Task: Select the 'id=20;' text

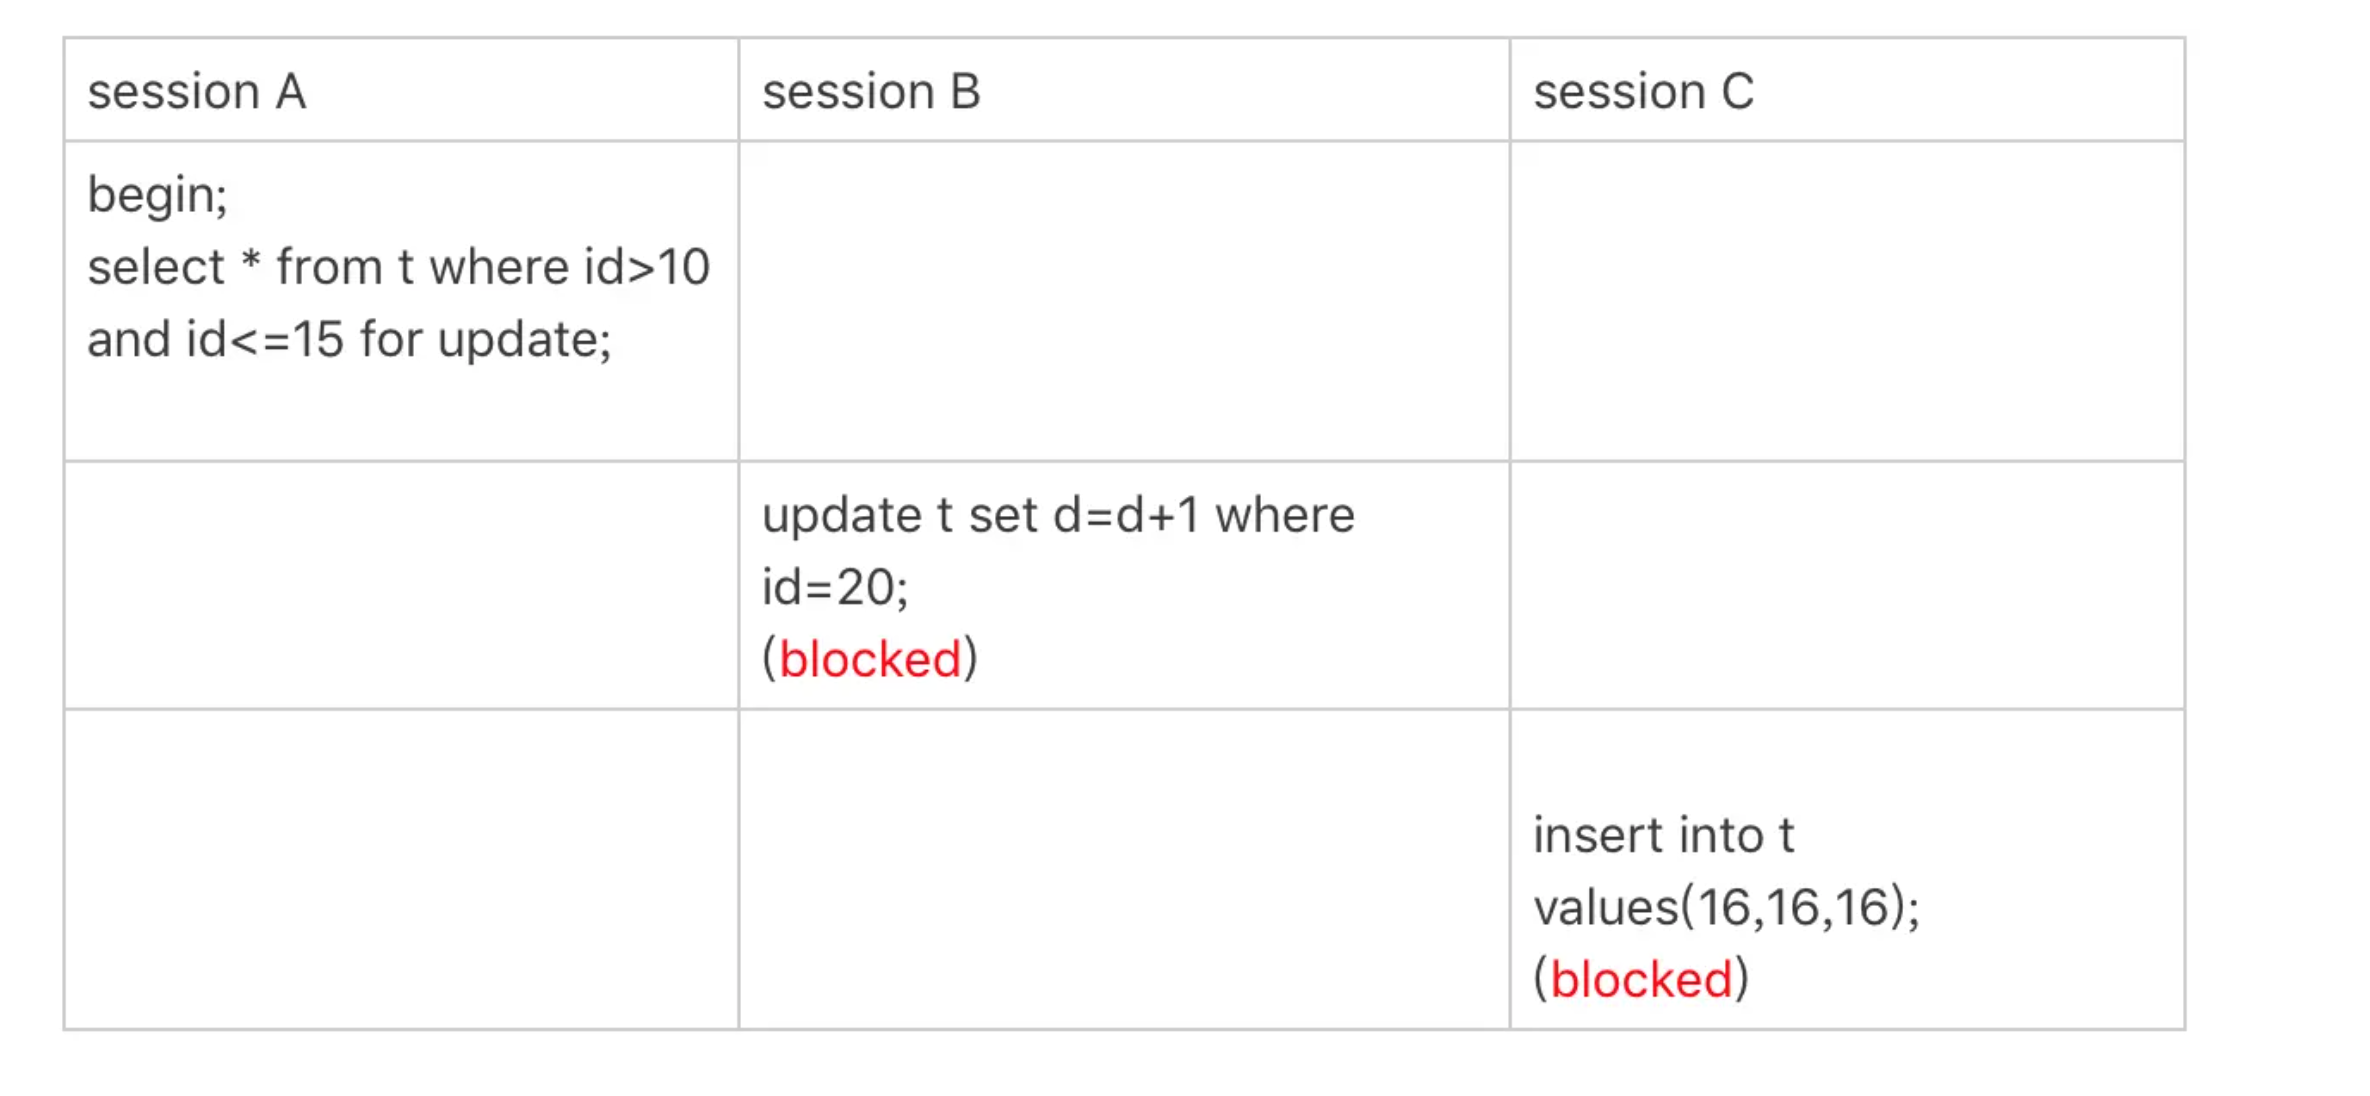Action: (835, 587)
